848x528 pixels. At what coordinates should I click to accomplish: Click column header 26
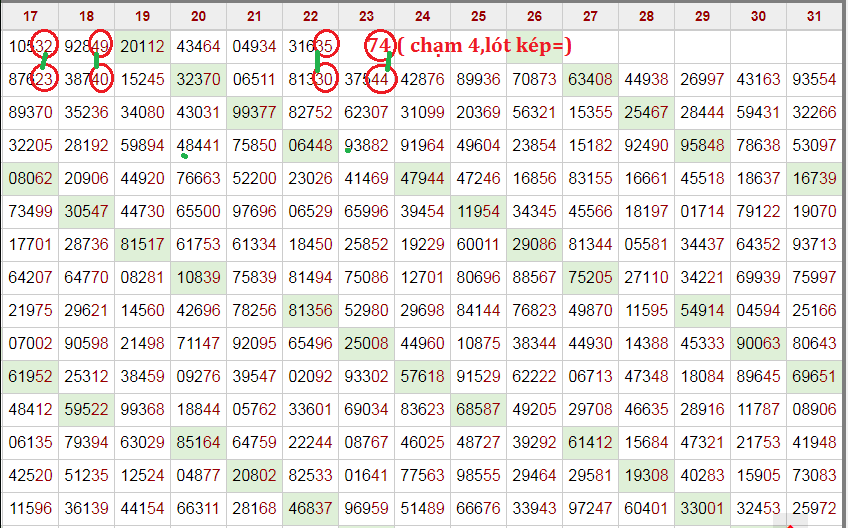pos(534,16)
